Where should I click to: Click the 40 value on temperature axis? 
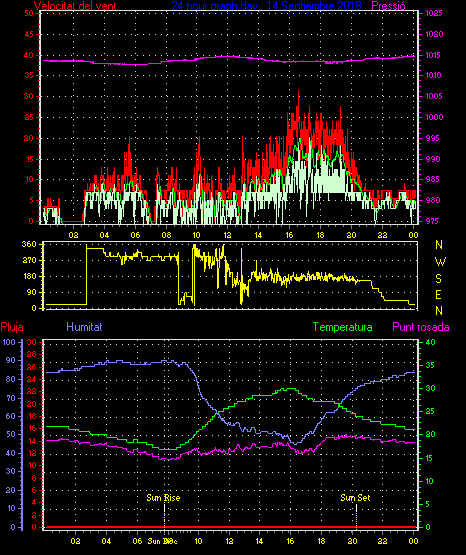coord(430,342)
